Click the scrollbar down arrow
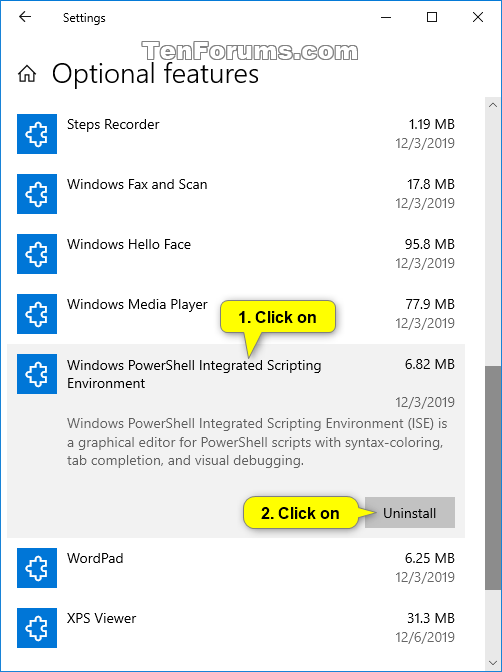The image size is (502, 672). coord(493,663)
